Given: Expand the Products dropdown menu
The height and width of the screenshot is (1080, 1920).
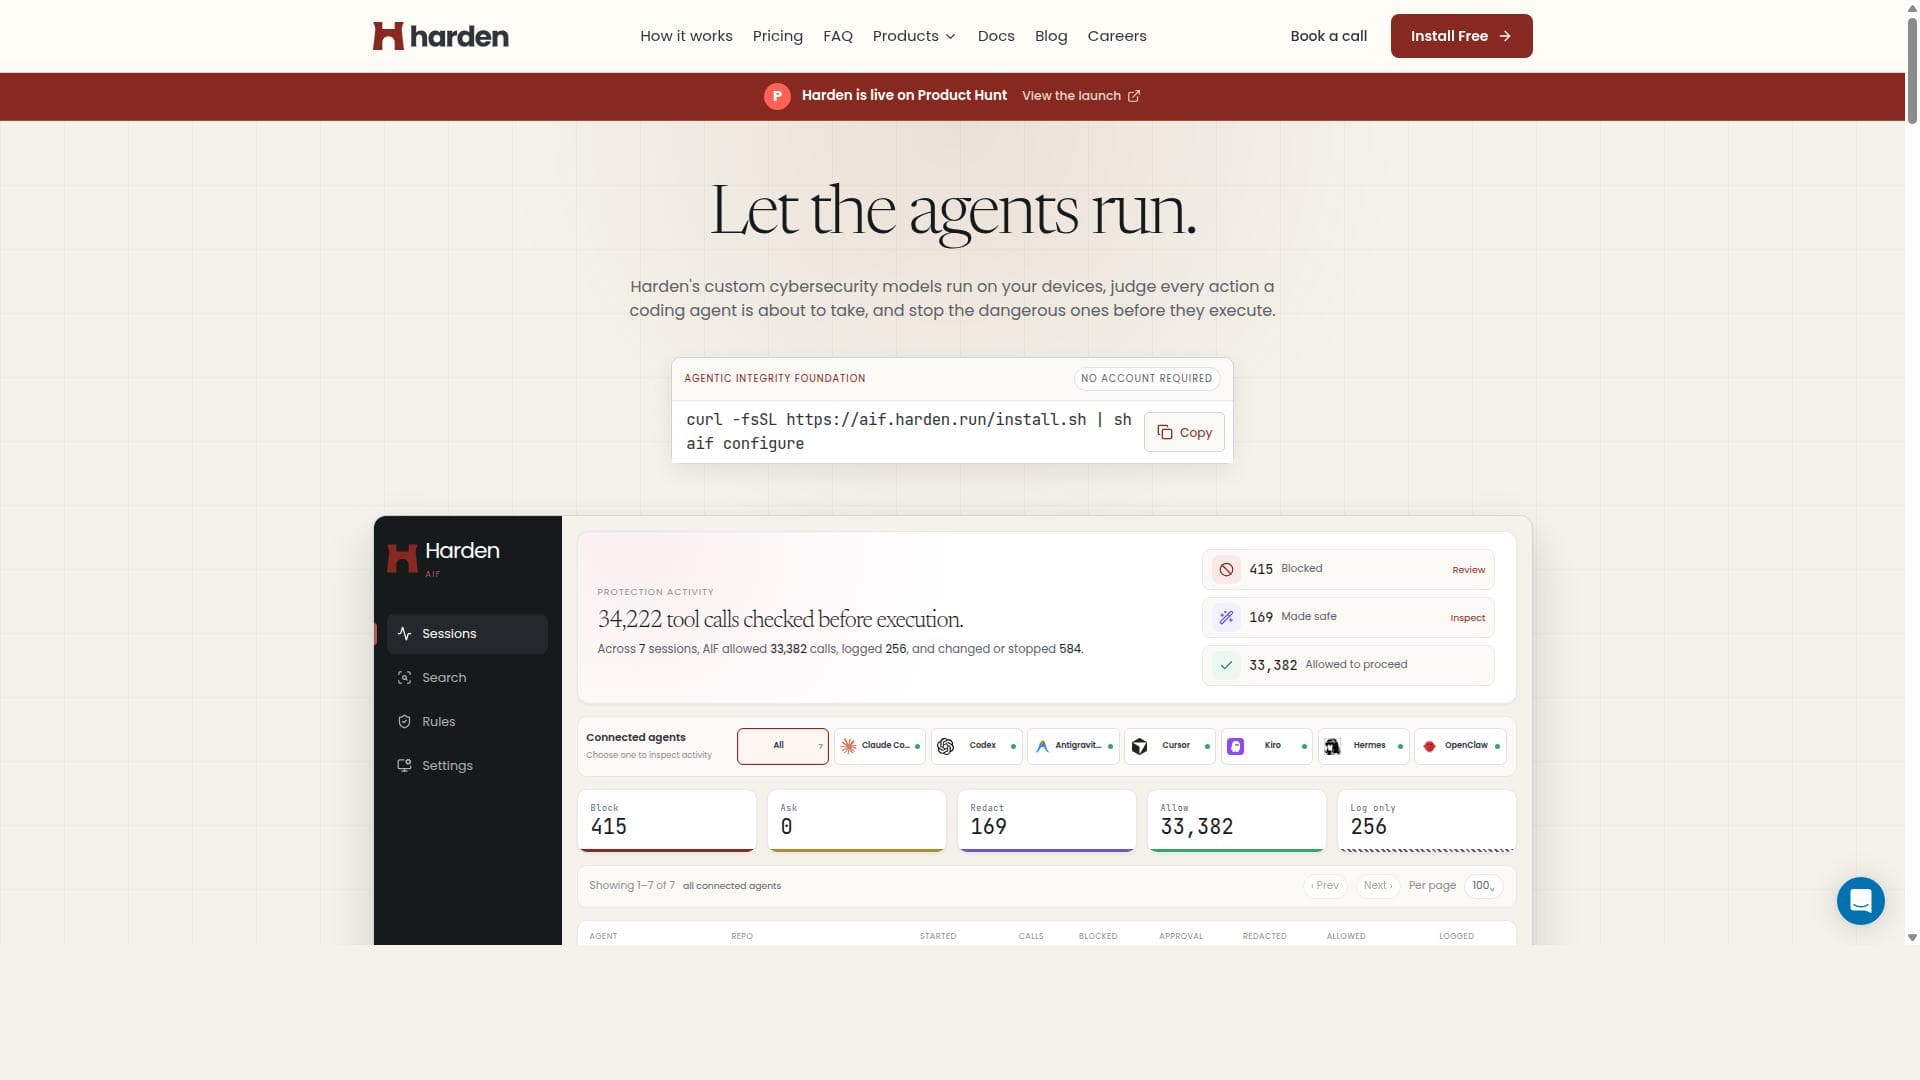Looking at the screenshot, I should (x=914, y=36).
